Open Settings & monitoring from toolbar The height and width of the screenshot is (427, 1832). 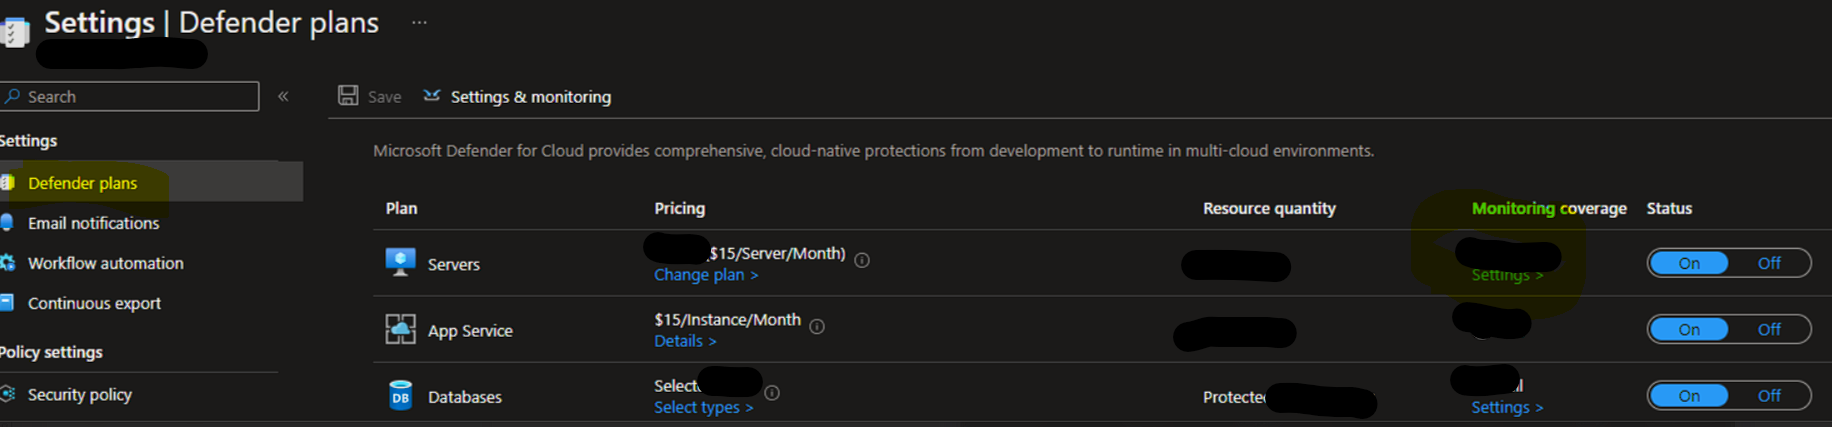517,96
